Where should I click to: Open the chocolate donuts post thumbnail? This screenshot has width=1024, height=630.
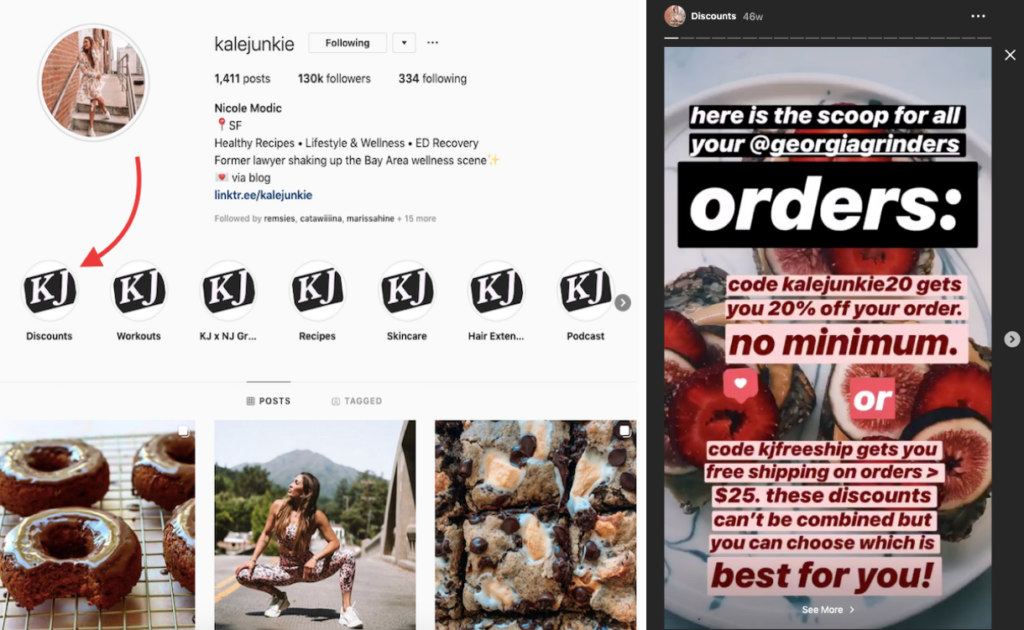97,525
